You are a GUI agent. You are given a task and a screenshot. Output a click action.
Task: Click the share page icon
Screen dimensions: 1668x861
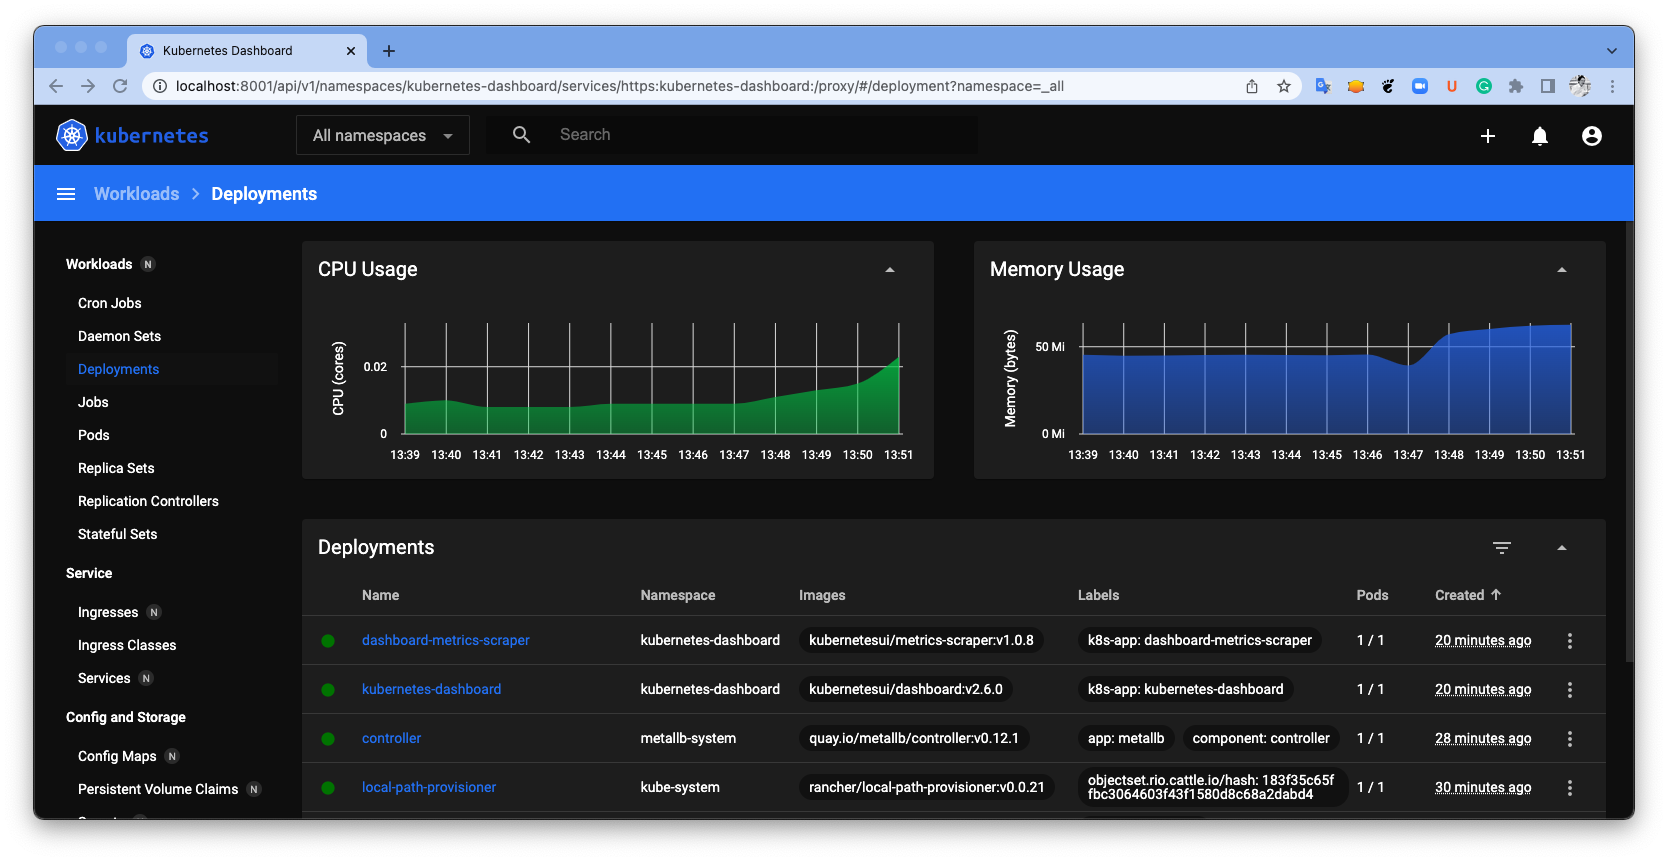pos(1252,86)
